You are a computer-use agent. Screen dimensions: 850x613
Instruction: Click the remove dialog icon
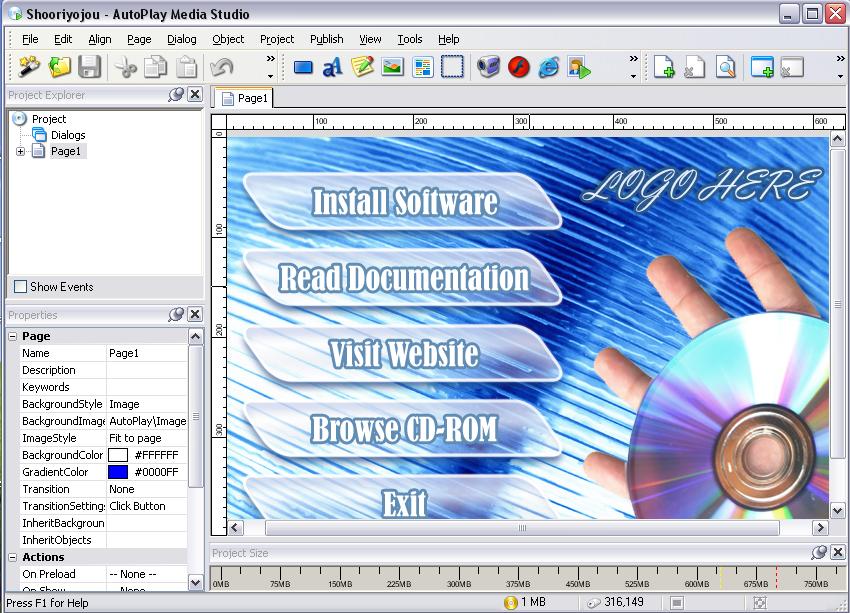click(792, 67)
